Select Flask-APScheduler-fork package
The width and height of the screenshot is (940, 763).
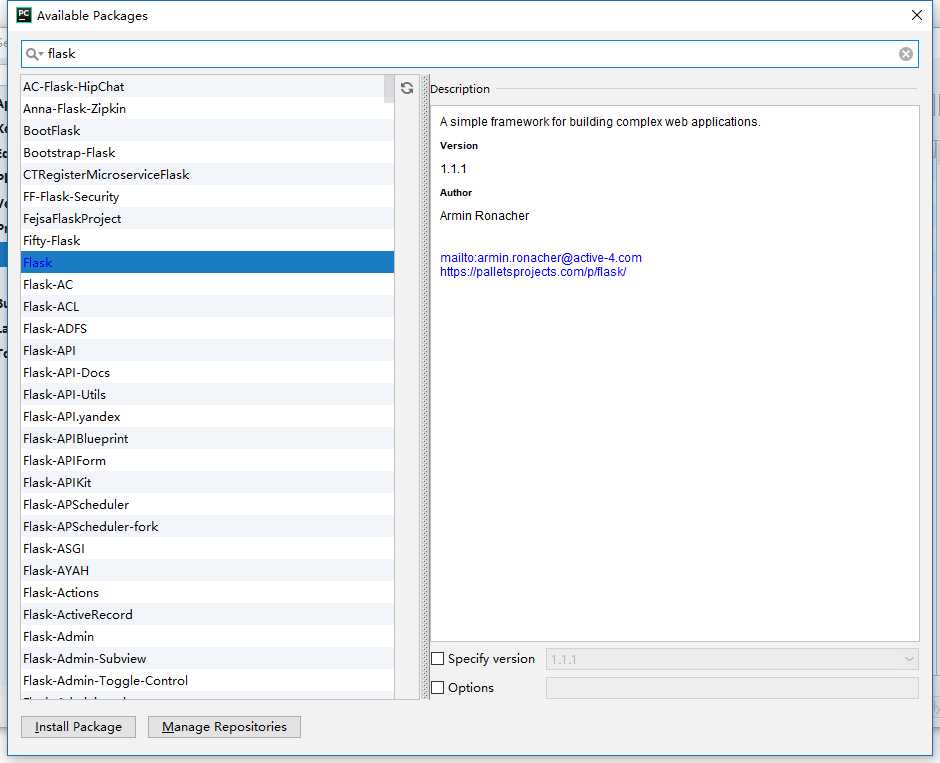click(207, 526)
